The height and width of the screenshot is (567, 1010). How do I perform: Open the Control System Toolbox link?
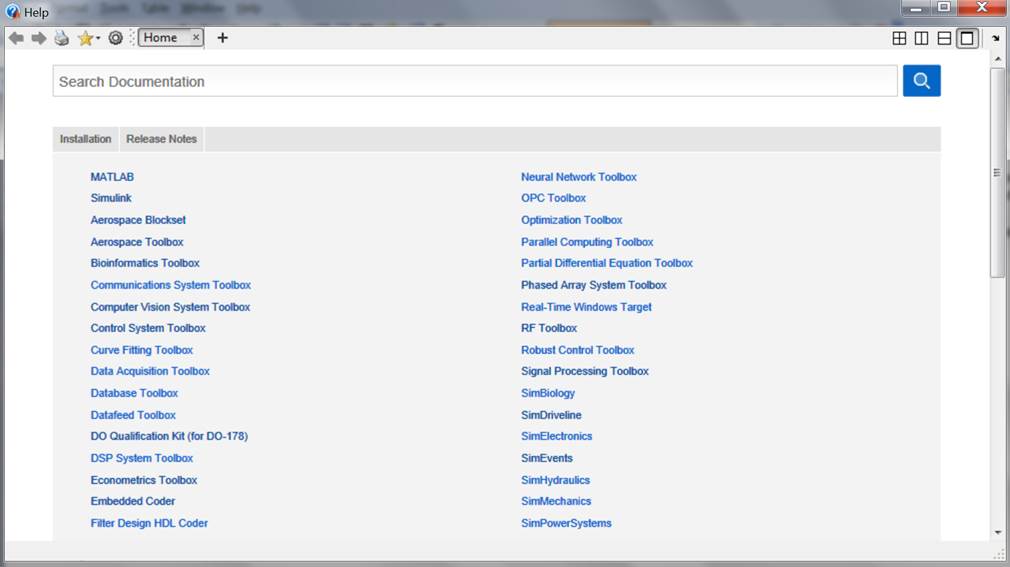(x=148, y=328)
